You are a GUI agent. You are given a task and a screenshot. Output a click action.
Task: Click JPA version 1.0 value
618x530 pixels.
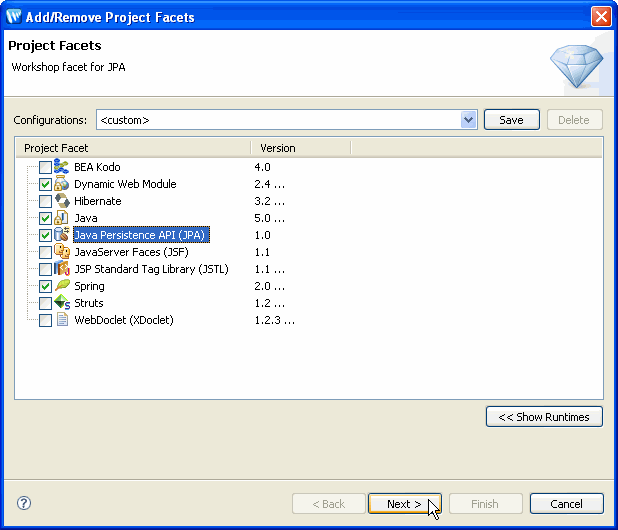(x=262, y=235)
